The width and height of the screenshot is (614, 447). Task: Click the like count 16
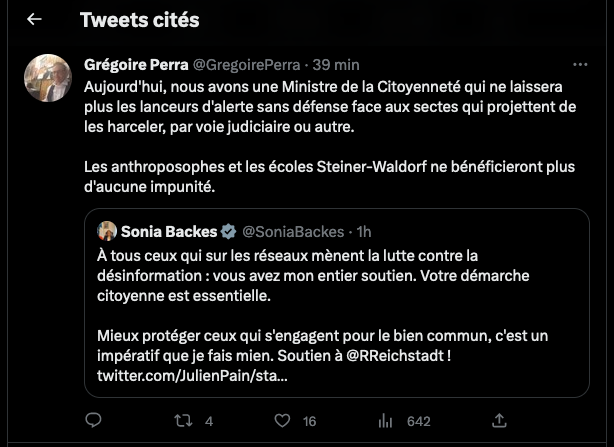pos(309,420)
